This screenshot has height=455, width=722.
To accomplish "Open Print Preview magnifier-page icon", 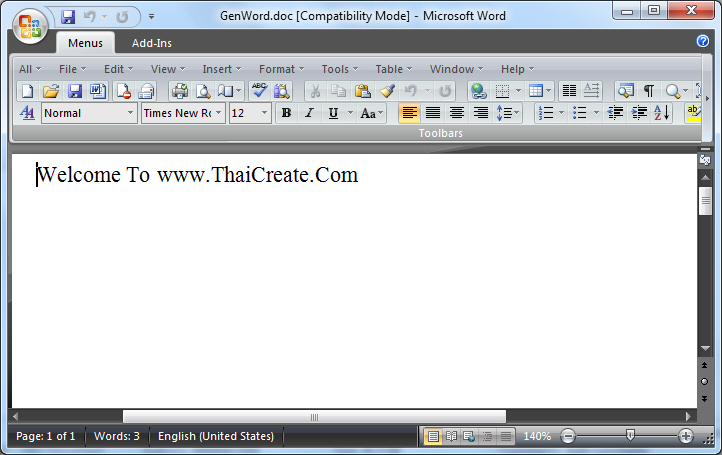I will click(x=203, y=91).
